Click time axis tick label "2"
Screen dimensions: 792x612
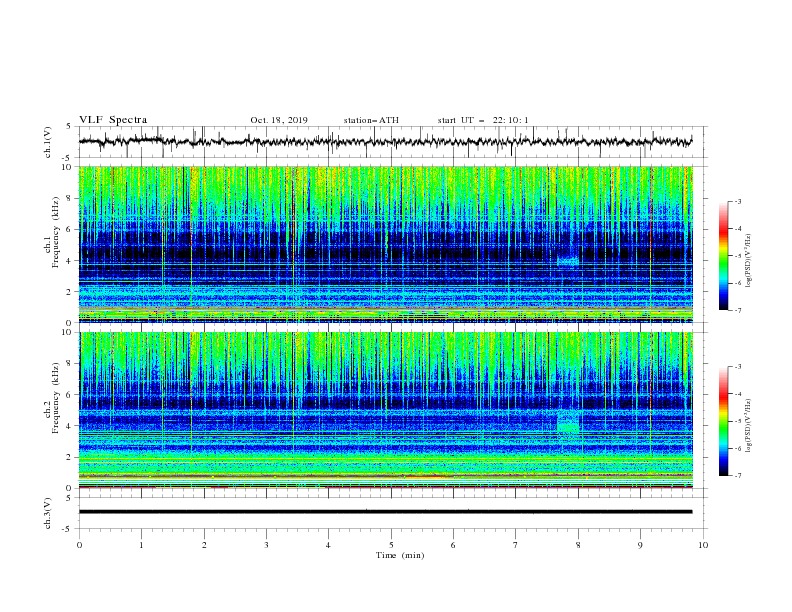tap(204, 545)
